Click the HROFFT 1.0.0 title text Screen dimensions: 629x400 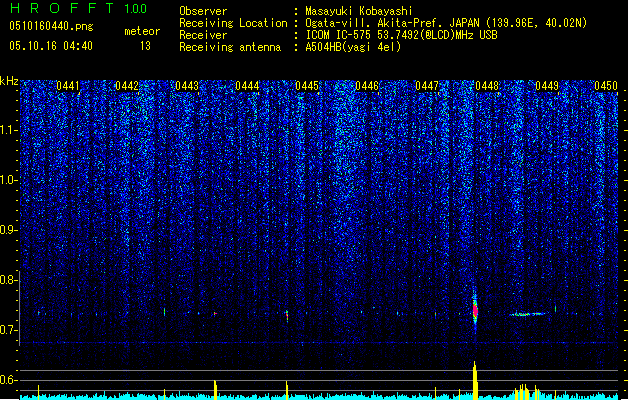pyautogui.click(x=79, y=8)
